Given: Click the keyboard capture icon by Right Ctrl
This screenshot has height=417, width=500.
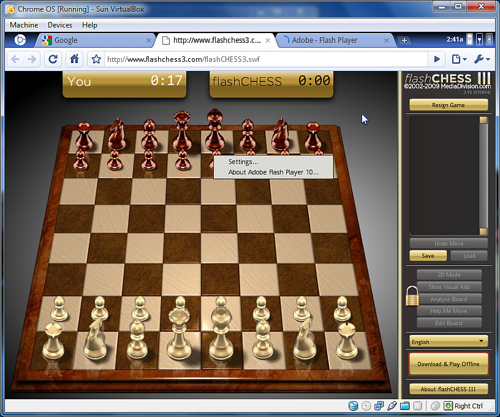Looking at the screenshot, I should click(448, 406).
